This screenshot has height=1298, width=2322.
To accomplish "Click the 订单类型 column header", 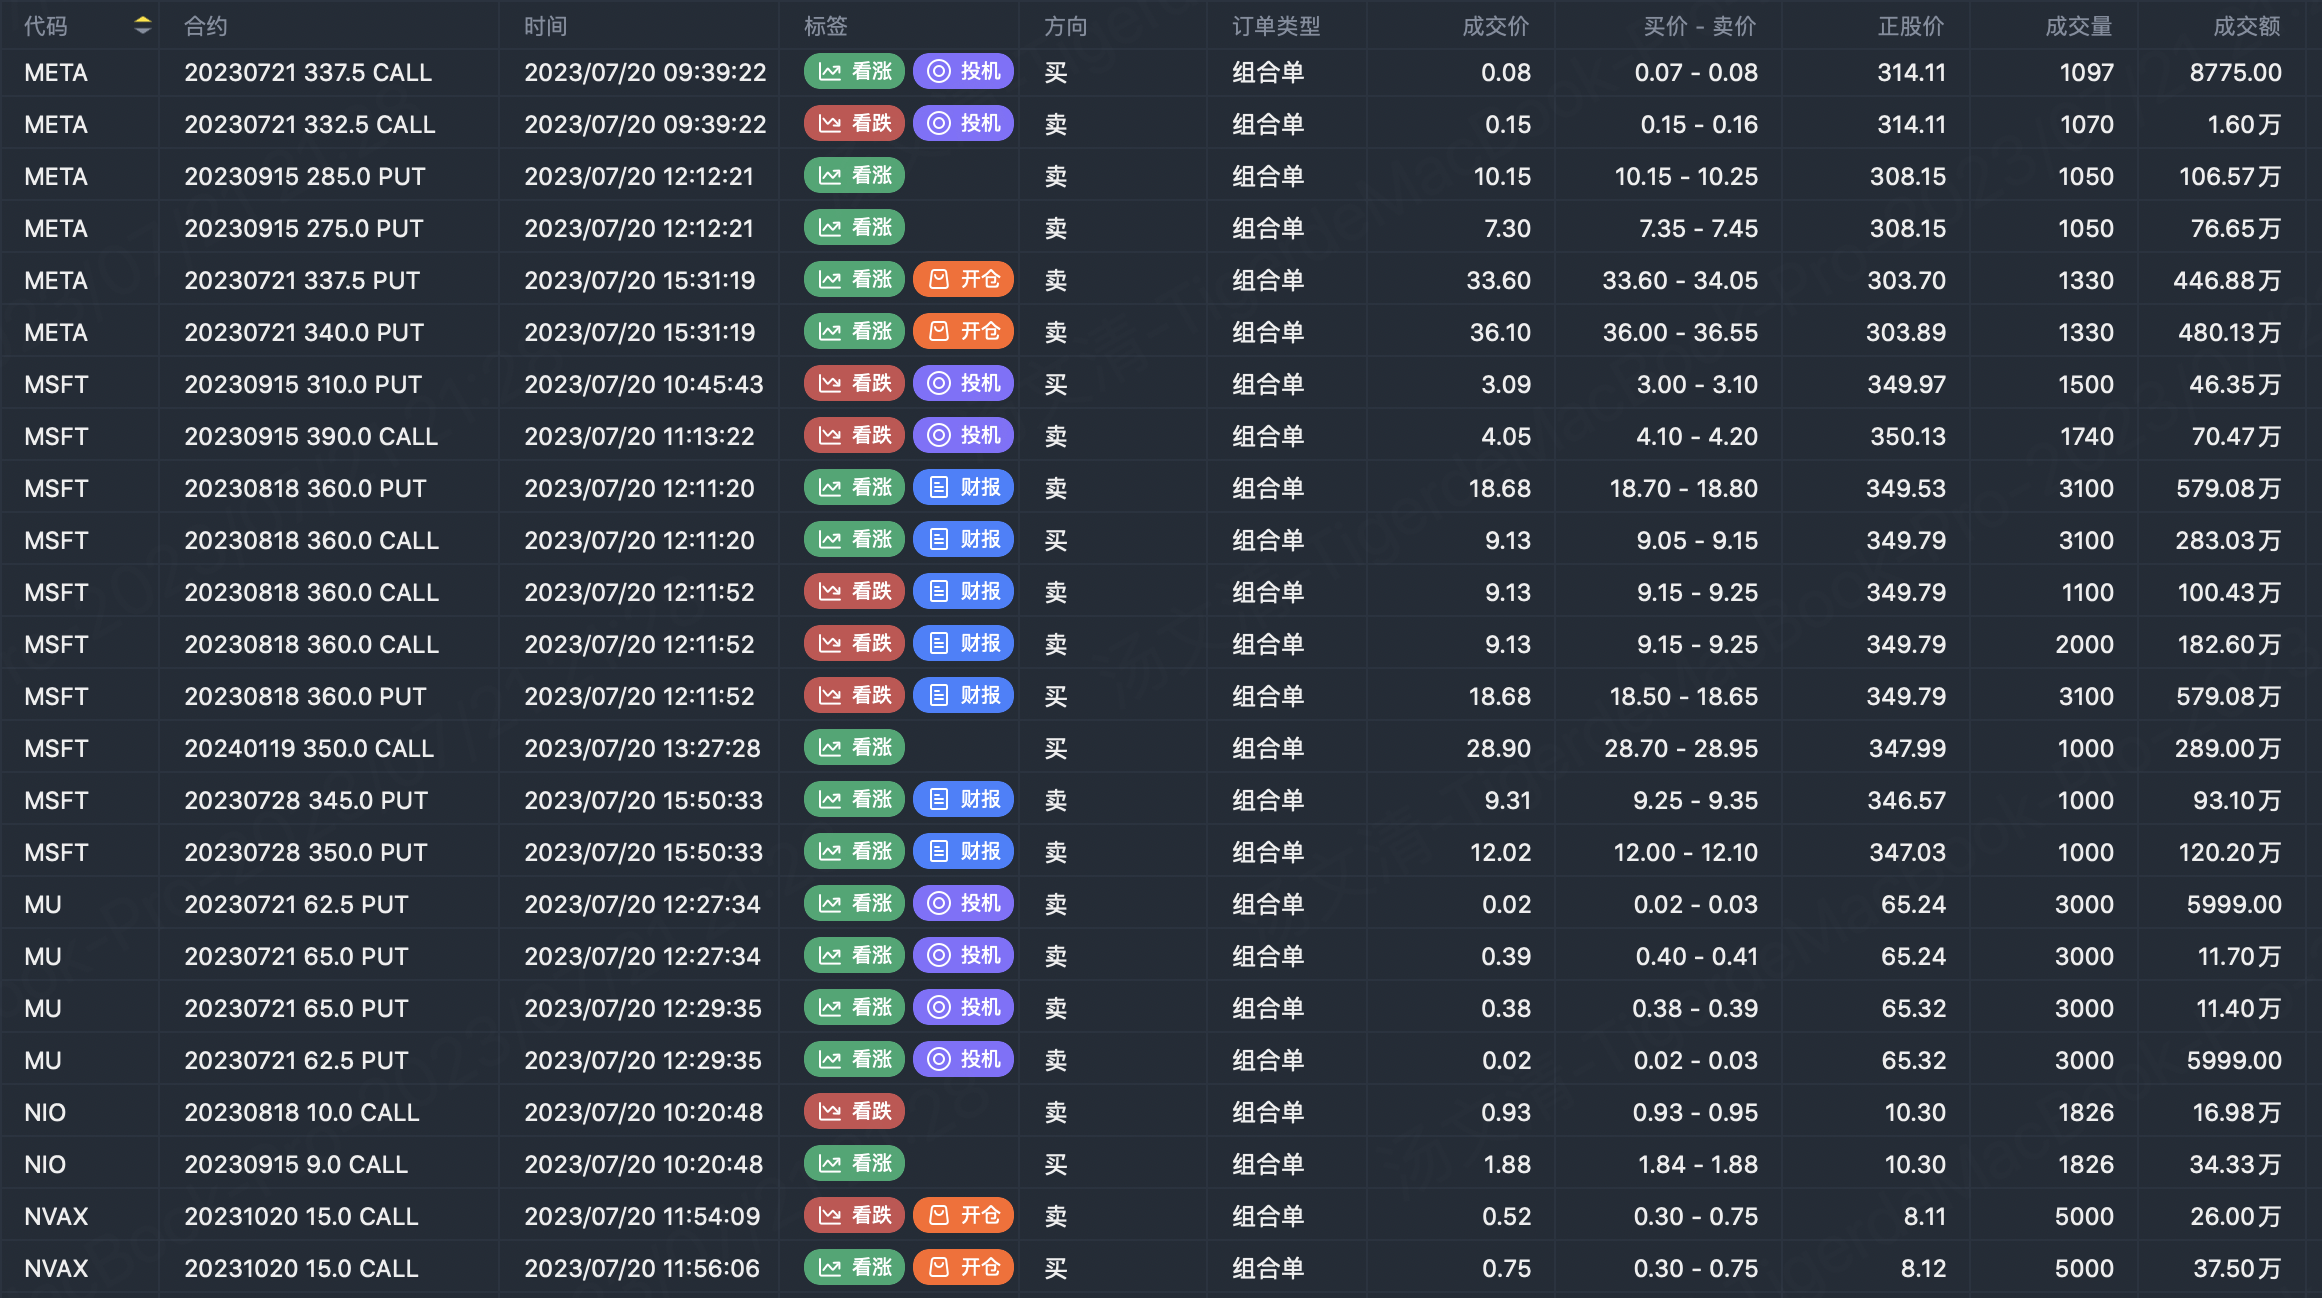I will click(1276, 26).
